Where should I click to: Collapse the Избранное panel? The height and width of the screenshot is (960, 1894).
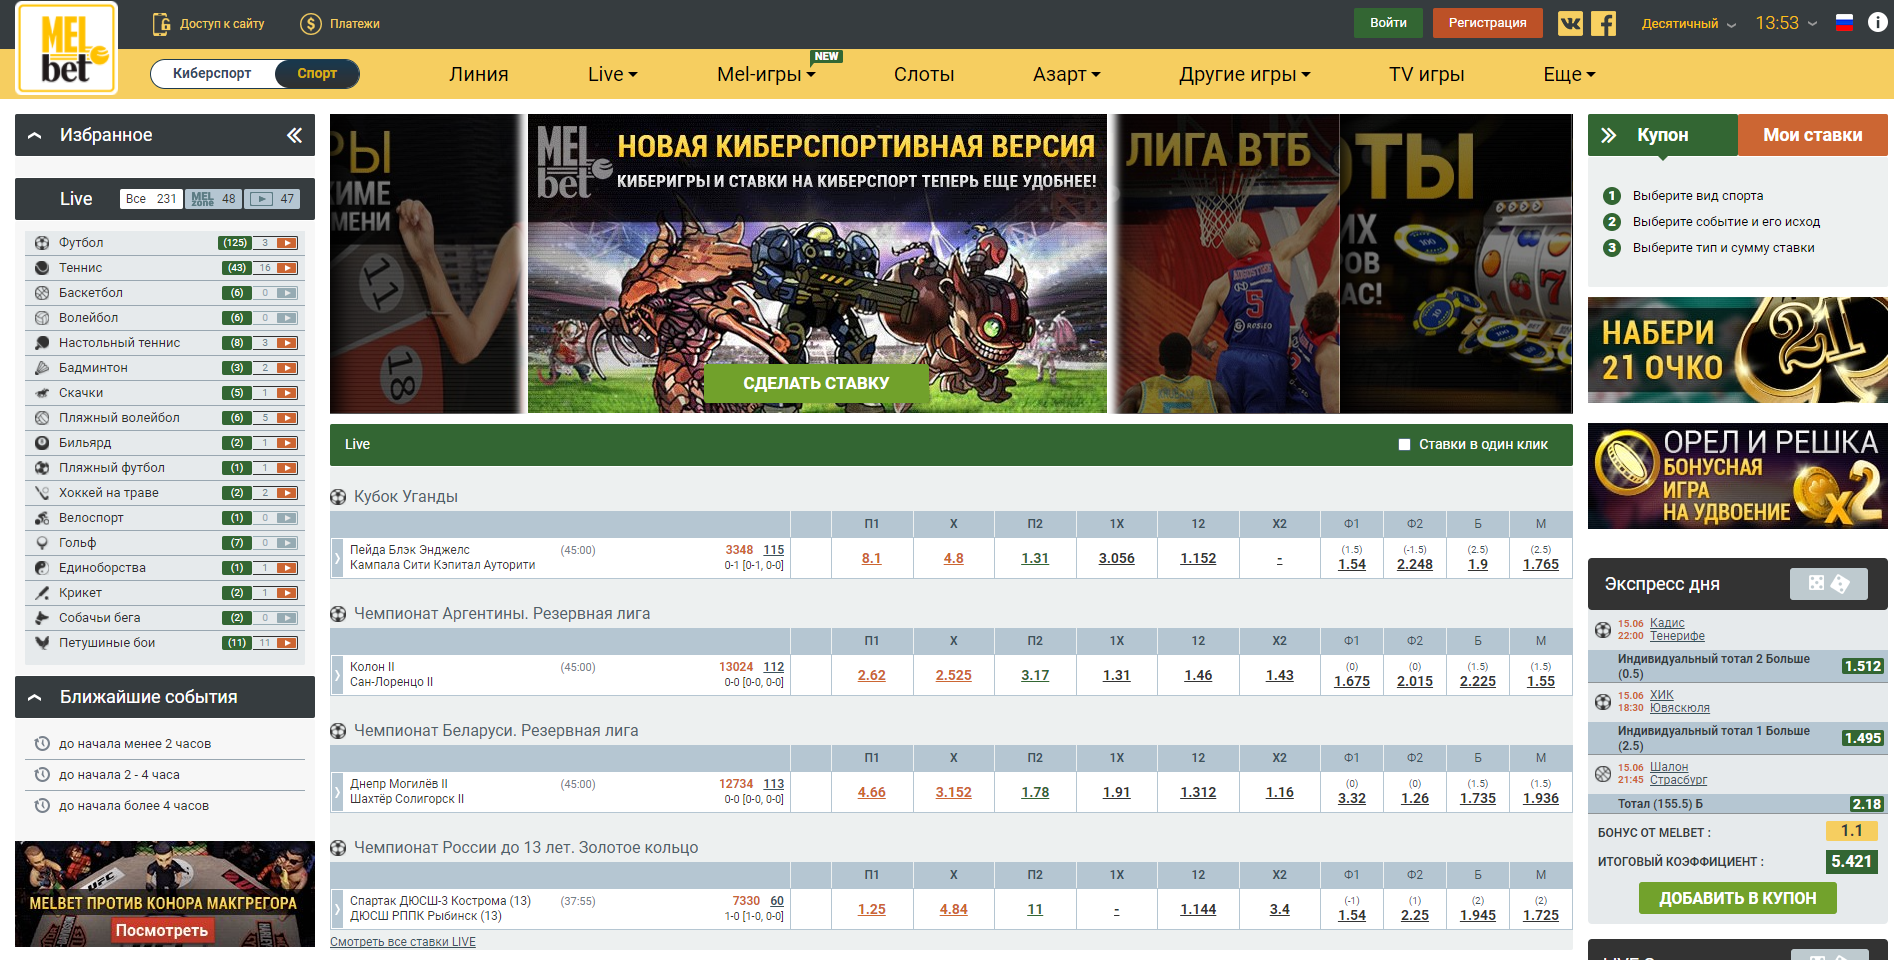pyautogui.click(x=35, y=136)
